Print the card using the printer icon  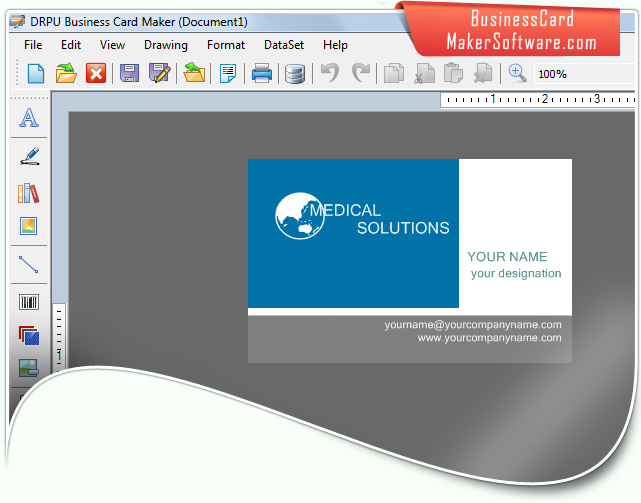pyautogui.click(x=262, y=74)
